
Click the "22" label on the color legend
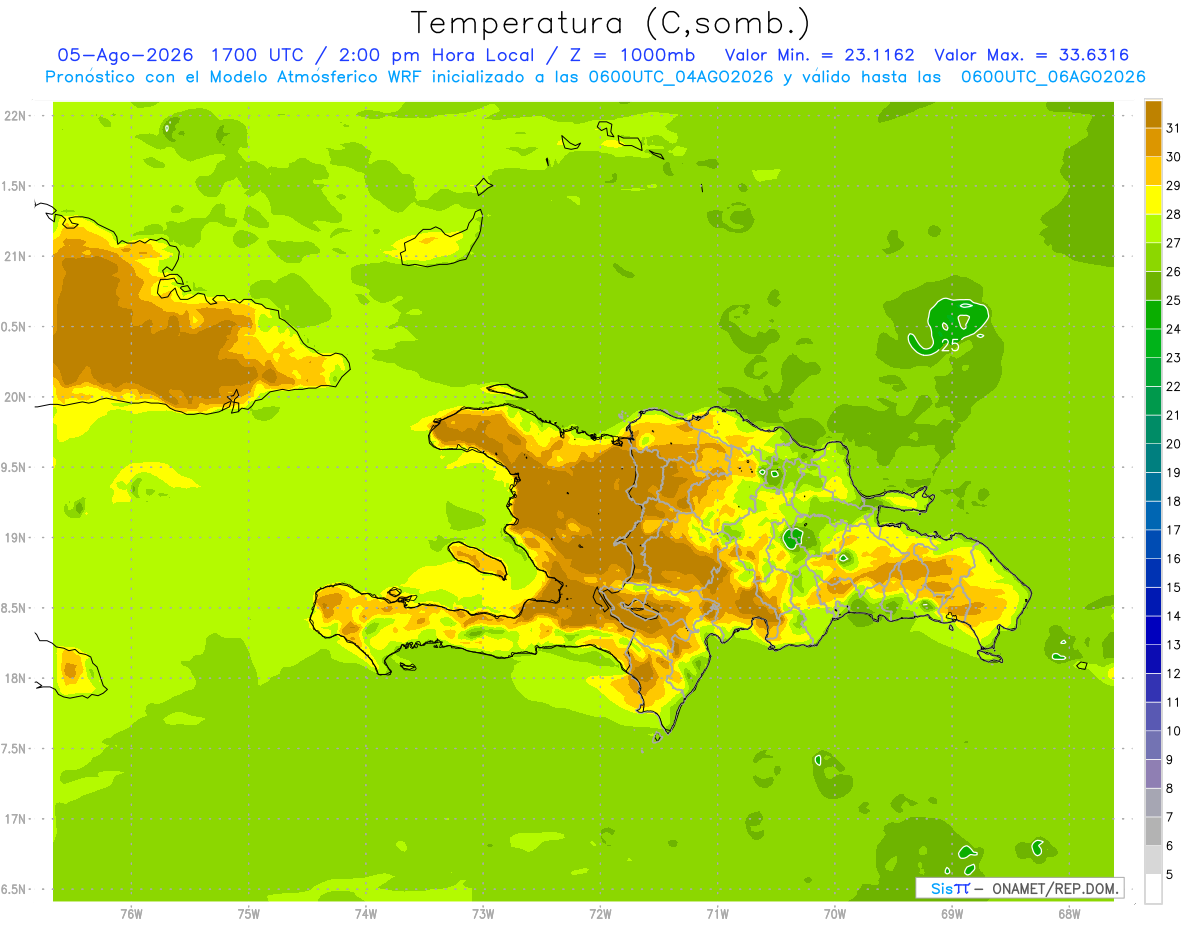[x=1174, y=387]
